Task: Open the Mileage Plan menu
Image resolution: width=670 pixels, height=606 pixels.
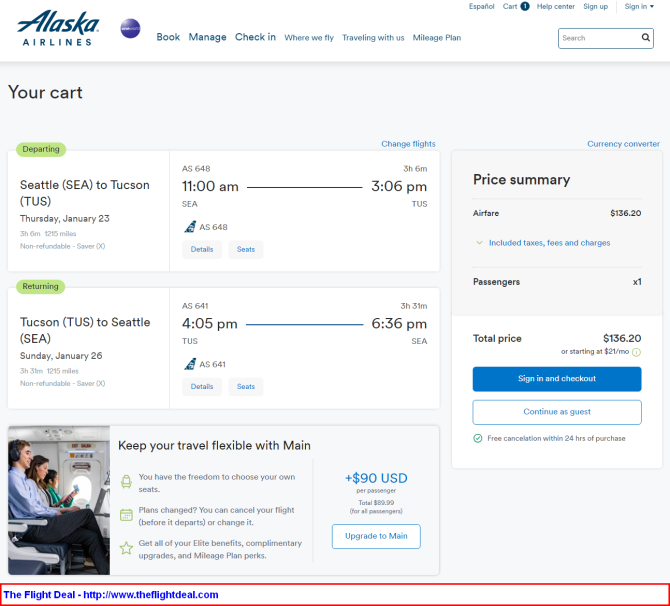Action: (x=437, y=38)
